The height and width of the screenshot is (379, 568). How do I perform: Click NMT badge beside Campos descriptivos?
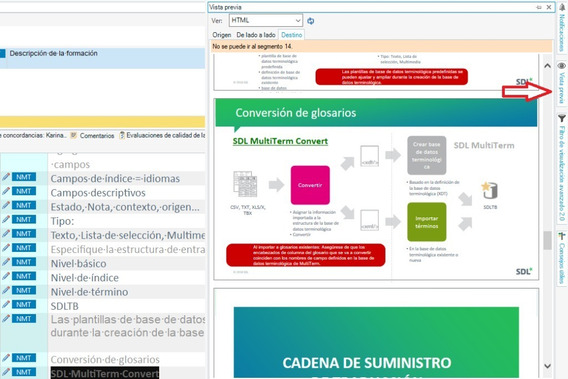[24, 191]
